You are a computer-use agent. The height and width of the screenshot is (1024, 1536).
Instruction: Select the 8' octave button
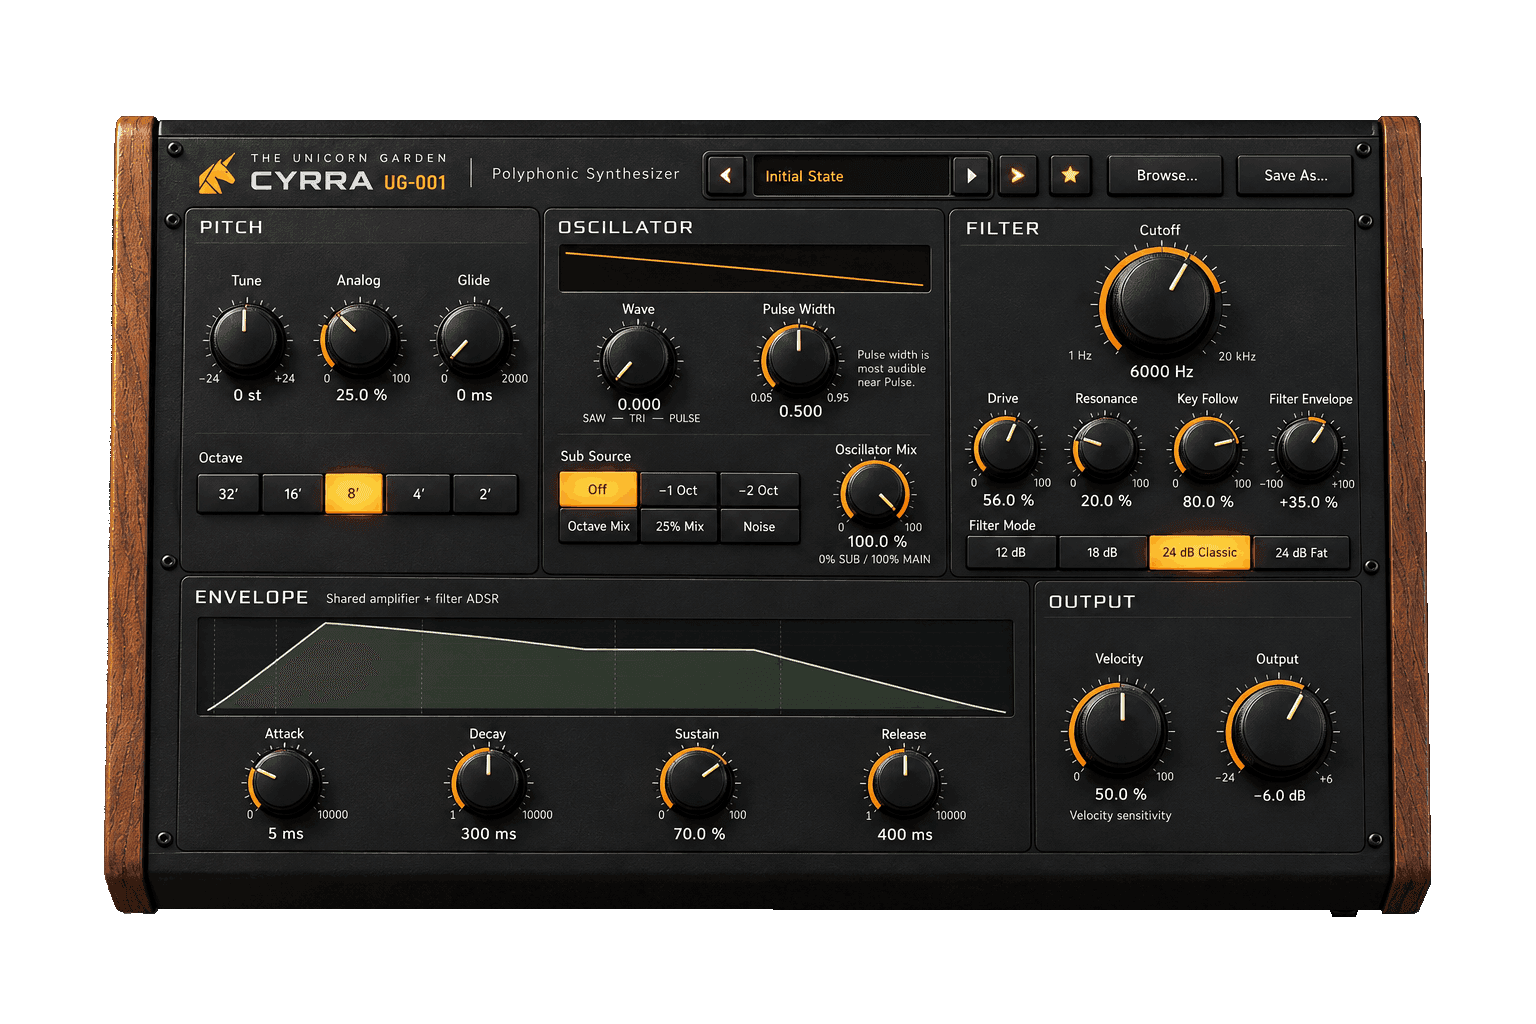[353, 494]
